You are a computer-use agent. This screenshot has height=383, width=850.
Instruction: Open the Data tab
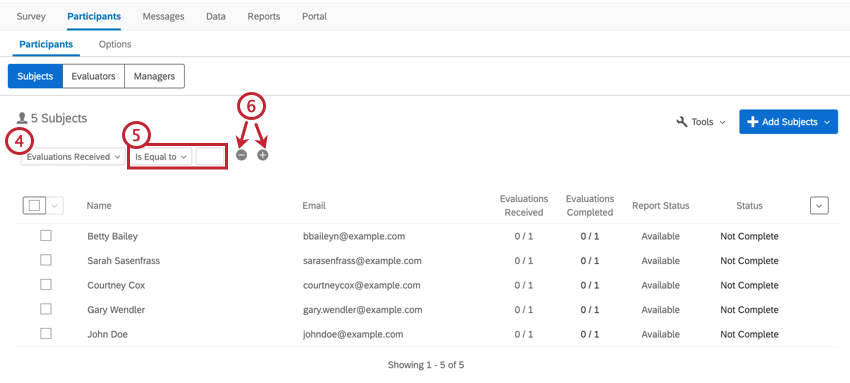216,16
